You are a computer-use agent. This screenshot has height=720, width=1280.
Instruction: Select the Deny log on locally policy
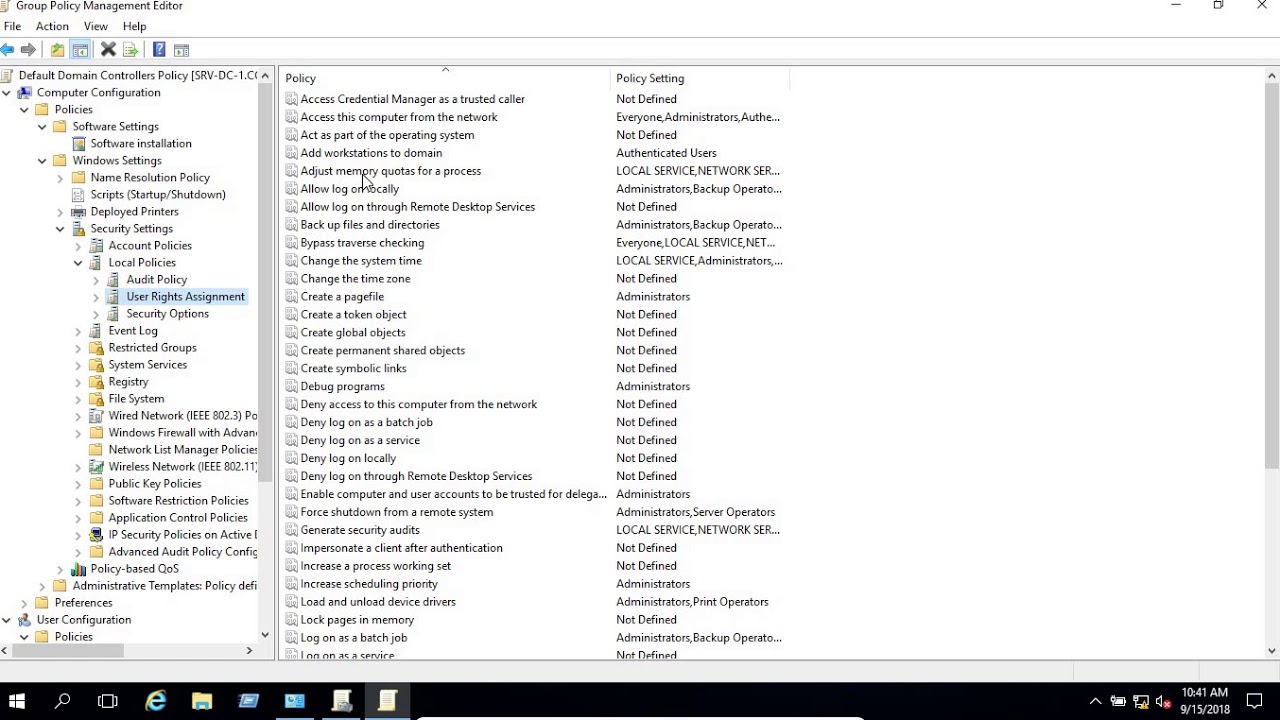click(x=348, y=458)
